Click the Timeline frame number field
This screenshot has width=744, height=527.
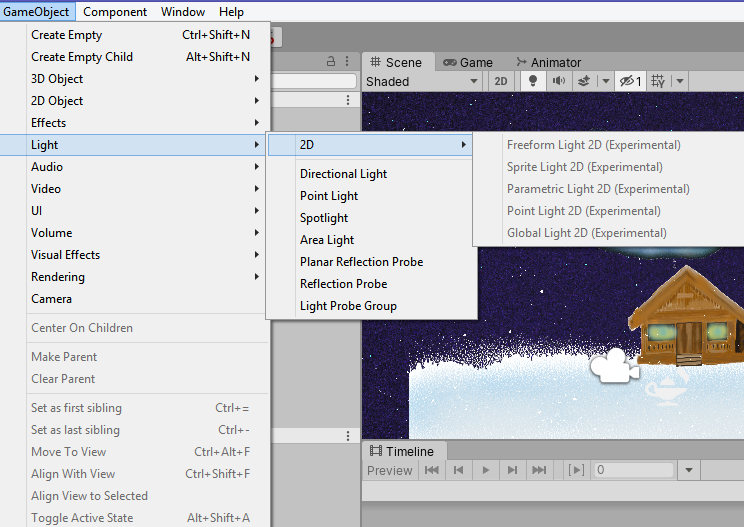633,470
